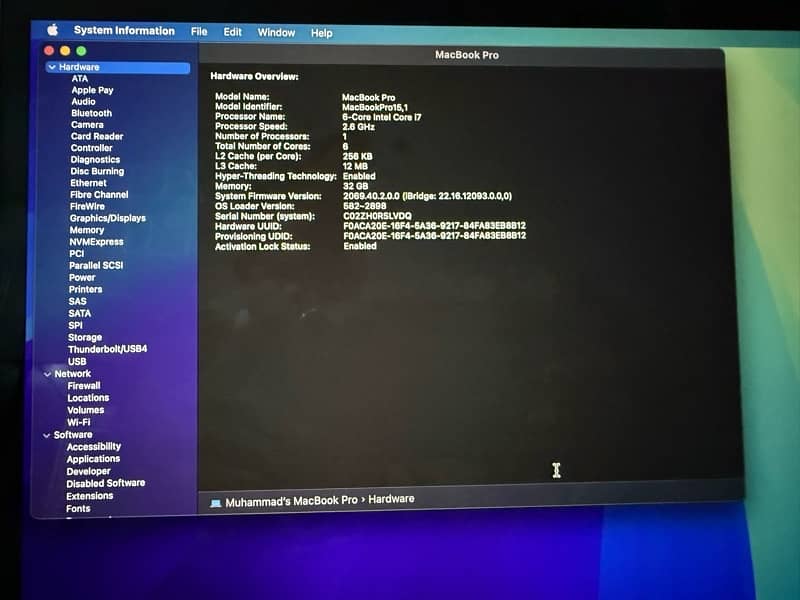
Task: Click the serial number value C02ZH0R5LVDQ
Action: (377, 216)
